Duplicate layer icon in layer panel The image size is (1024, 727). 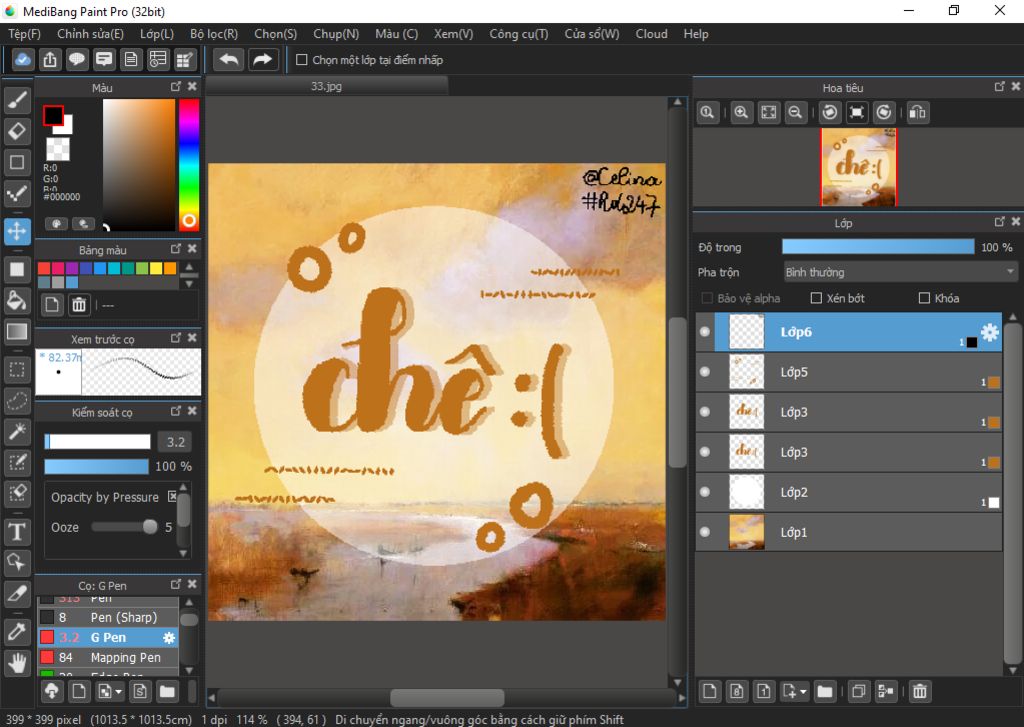click(x=859, y=691)
